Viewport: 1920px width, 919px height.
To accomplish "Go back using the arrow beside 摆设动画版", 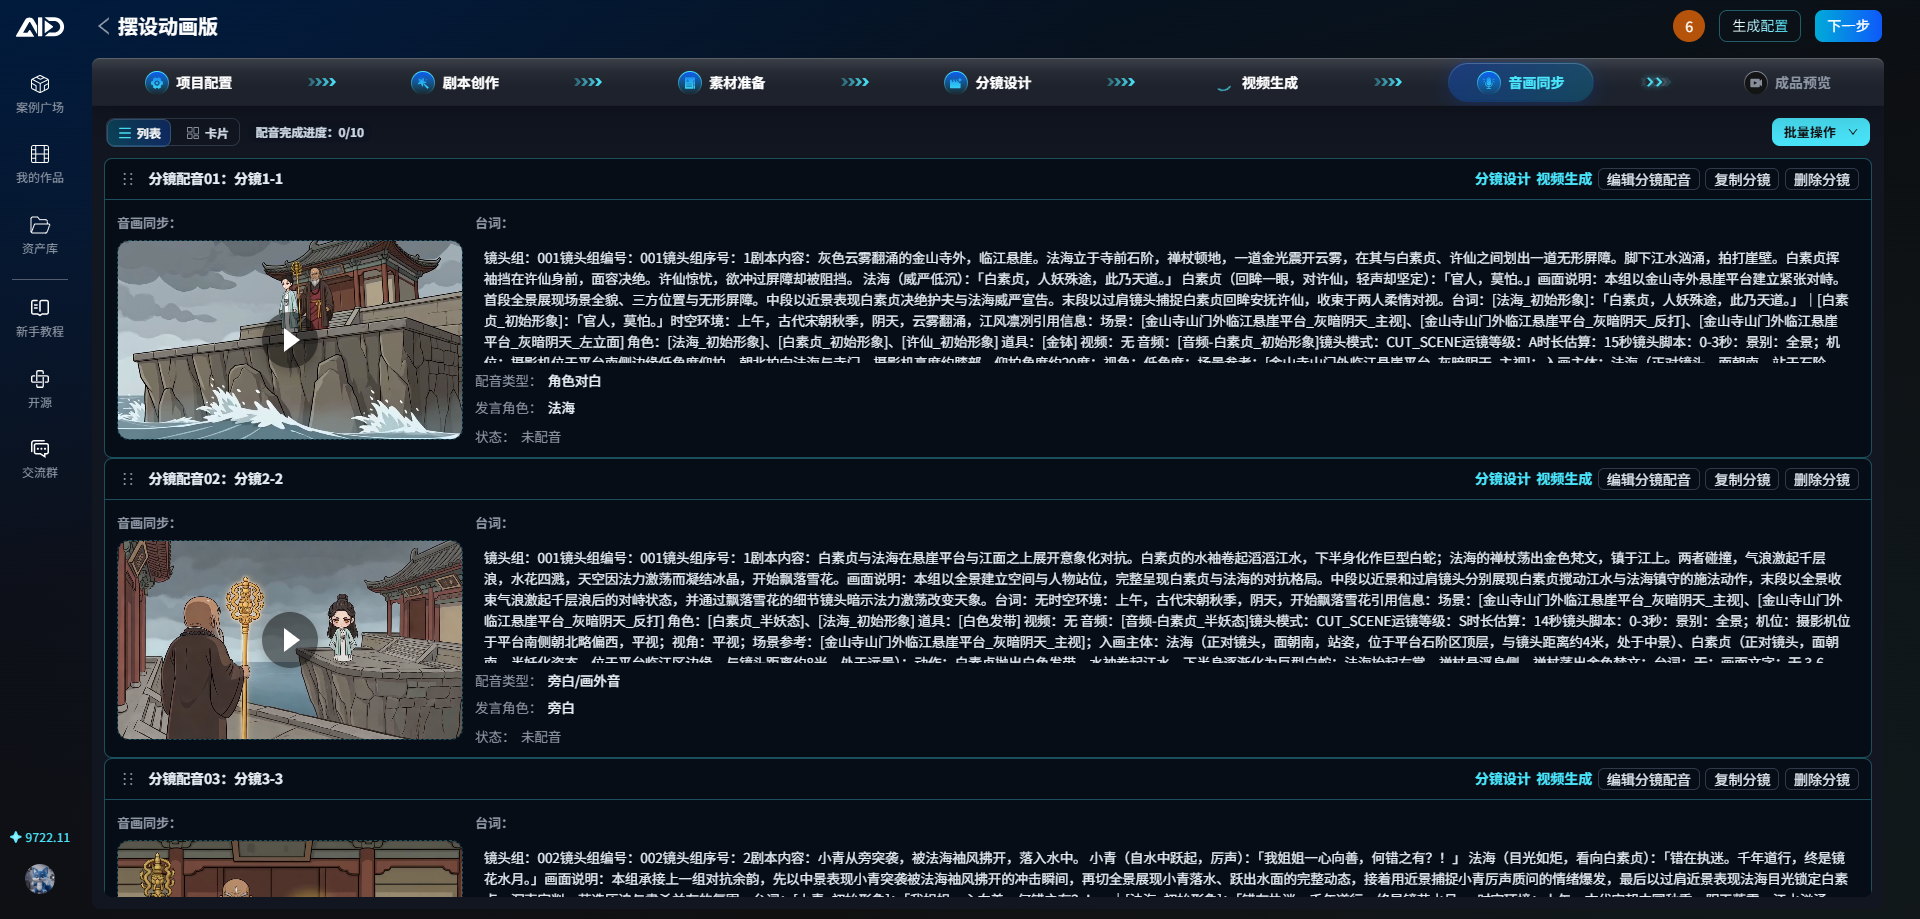I will (x=103, y=26).
